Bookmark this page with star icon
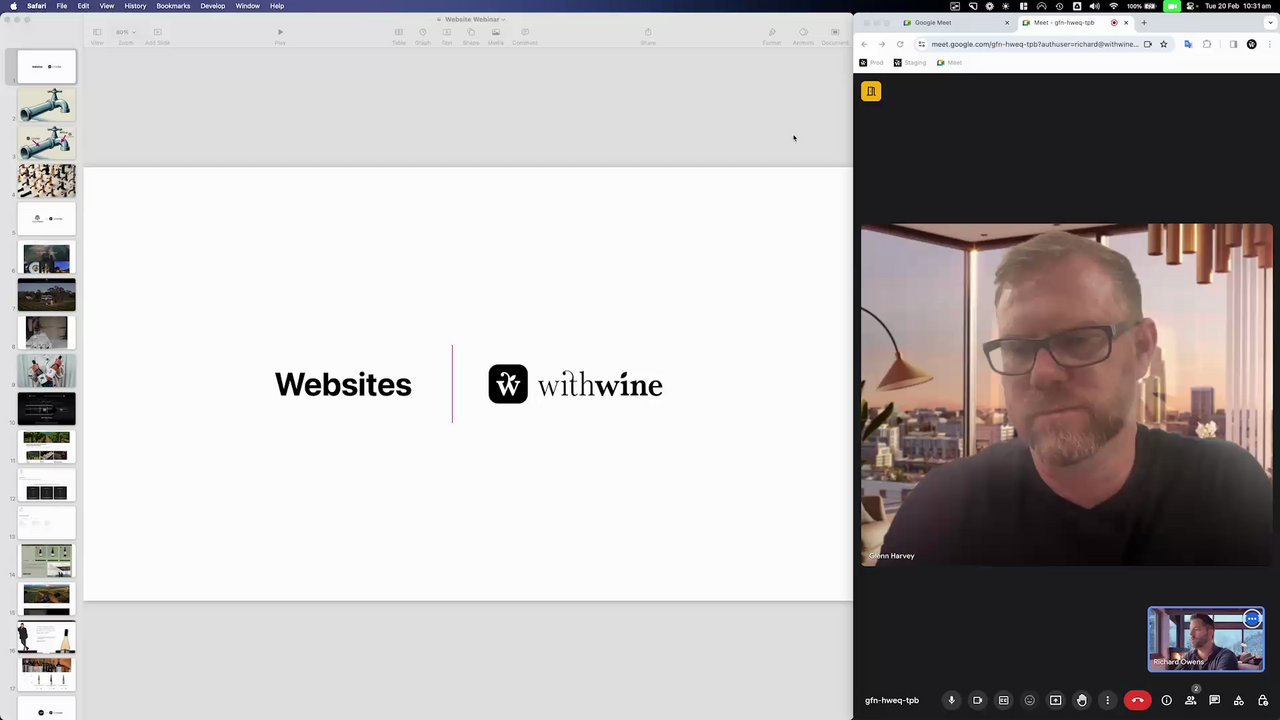Screen dimensions: 1280x720 tap(1163, 44)
